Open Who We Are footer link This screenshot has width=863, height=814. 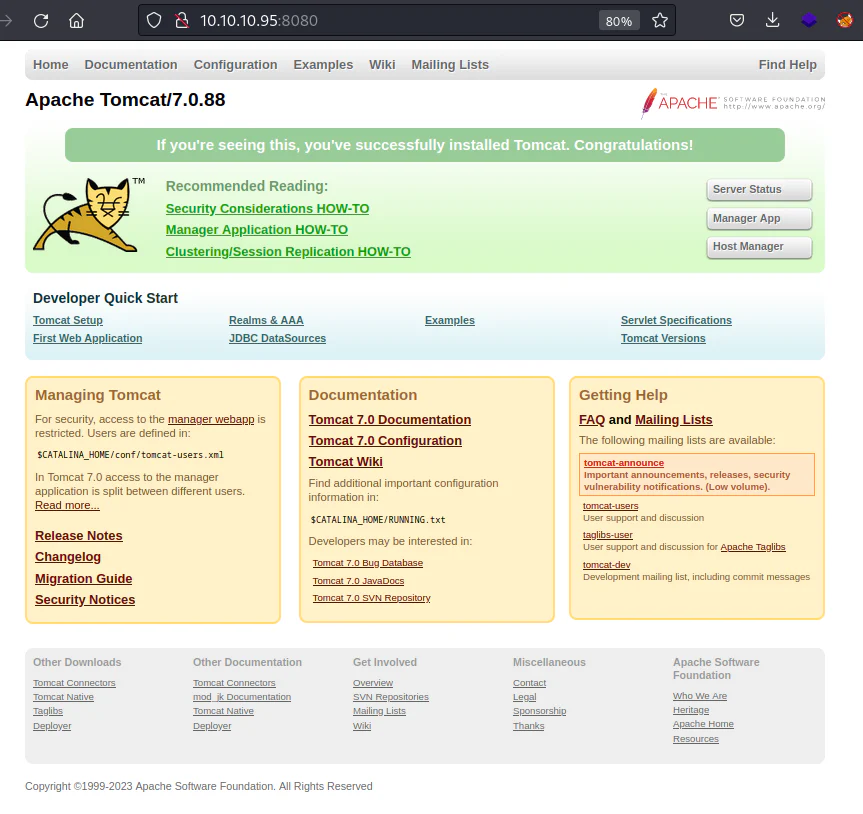tap(700, 696)
